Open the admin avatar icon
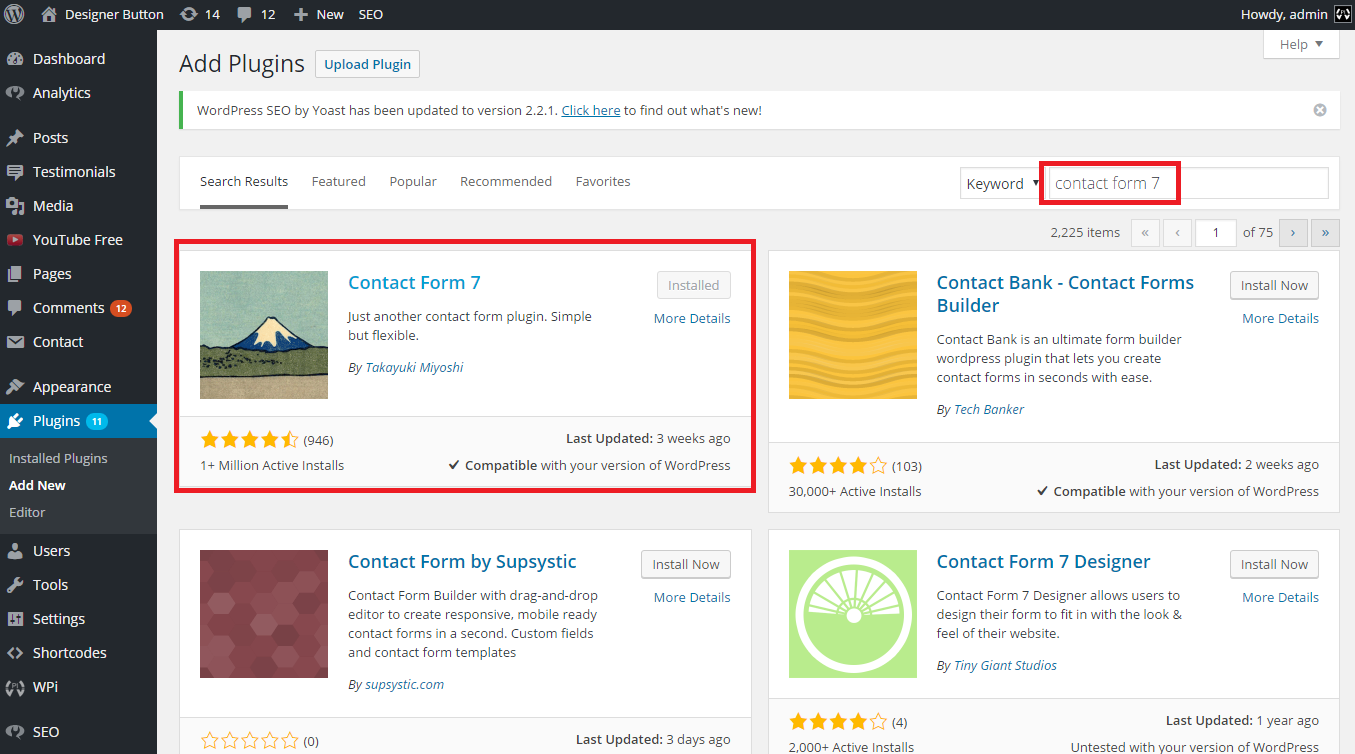This screenshot has width=1355, height=754. (x=1342, y=14)
